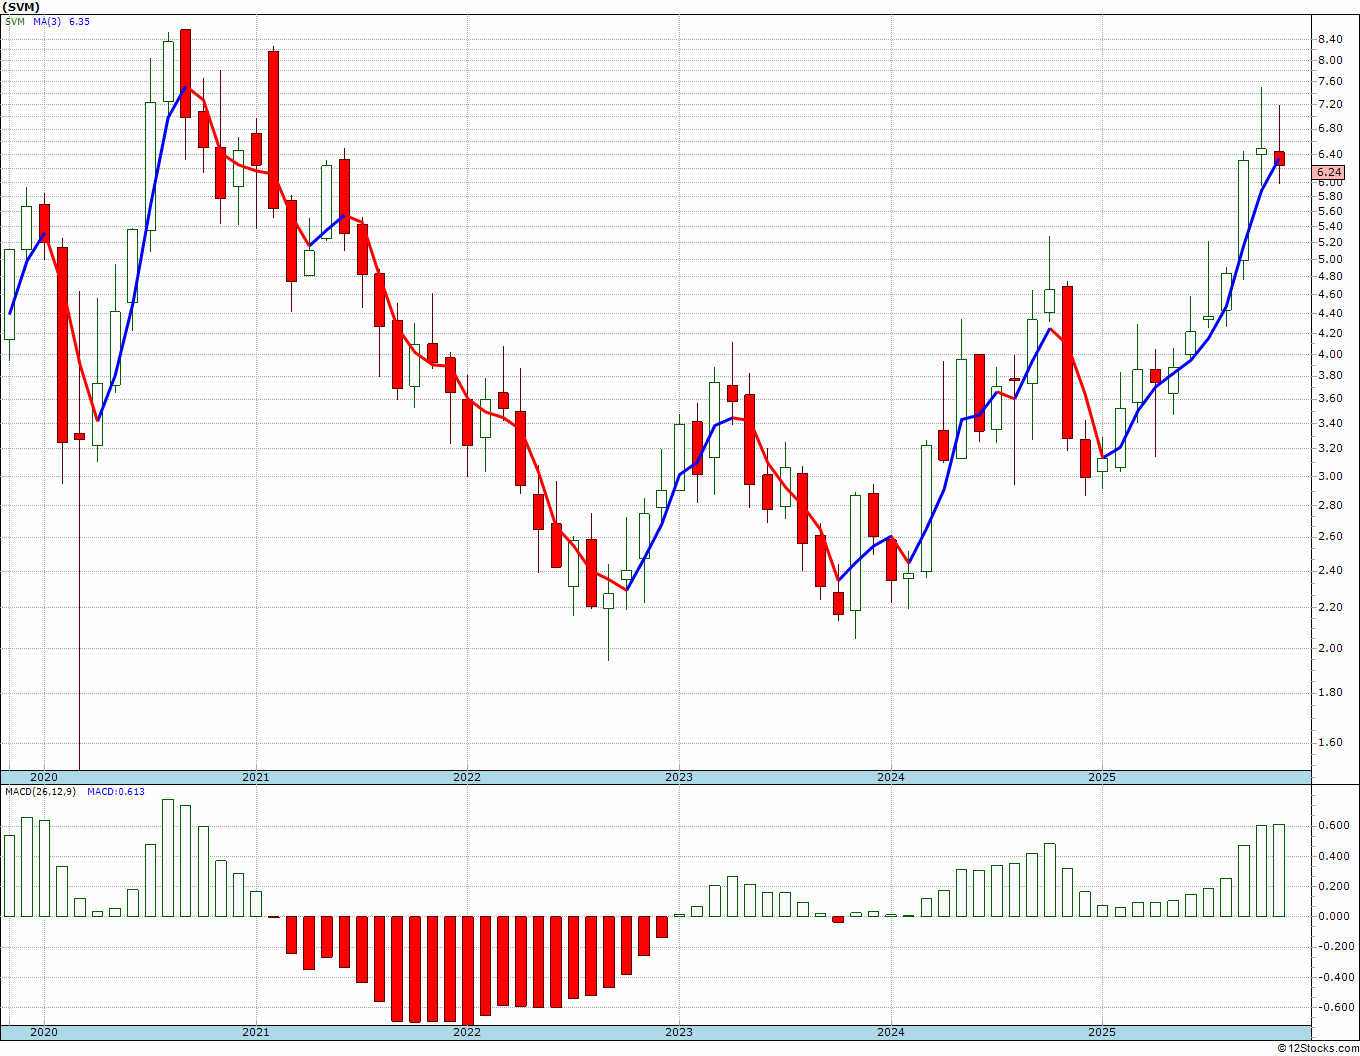Click the 6.40 price axis label
Screen dimensions: 1360x1056
click(1330, 154)
